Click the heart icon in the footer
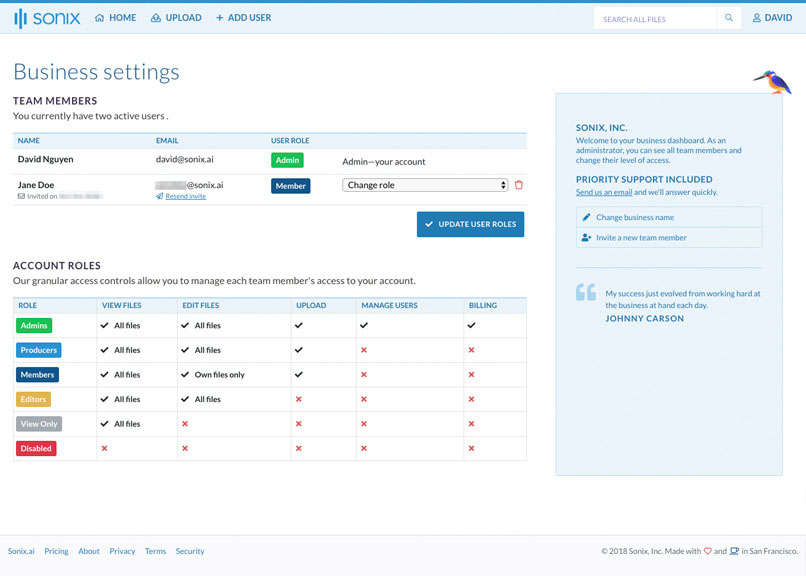806x576 pixels. pyautogui.click(x=708, y=551)
